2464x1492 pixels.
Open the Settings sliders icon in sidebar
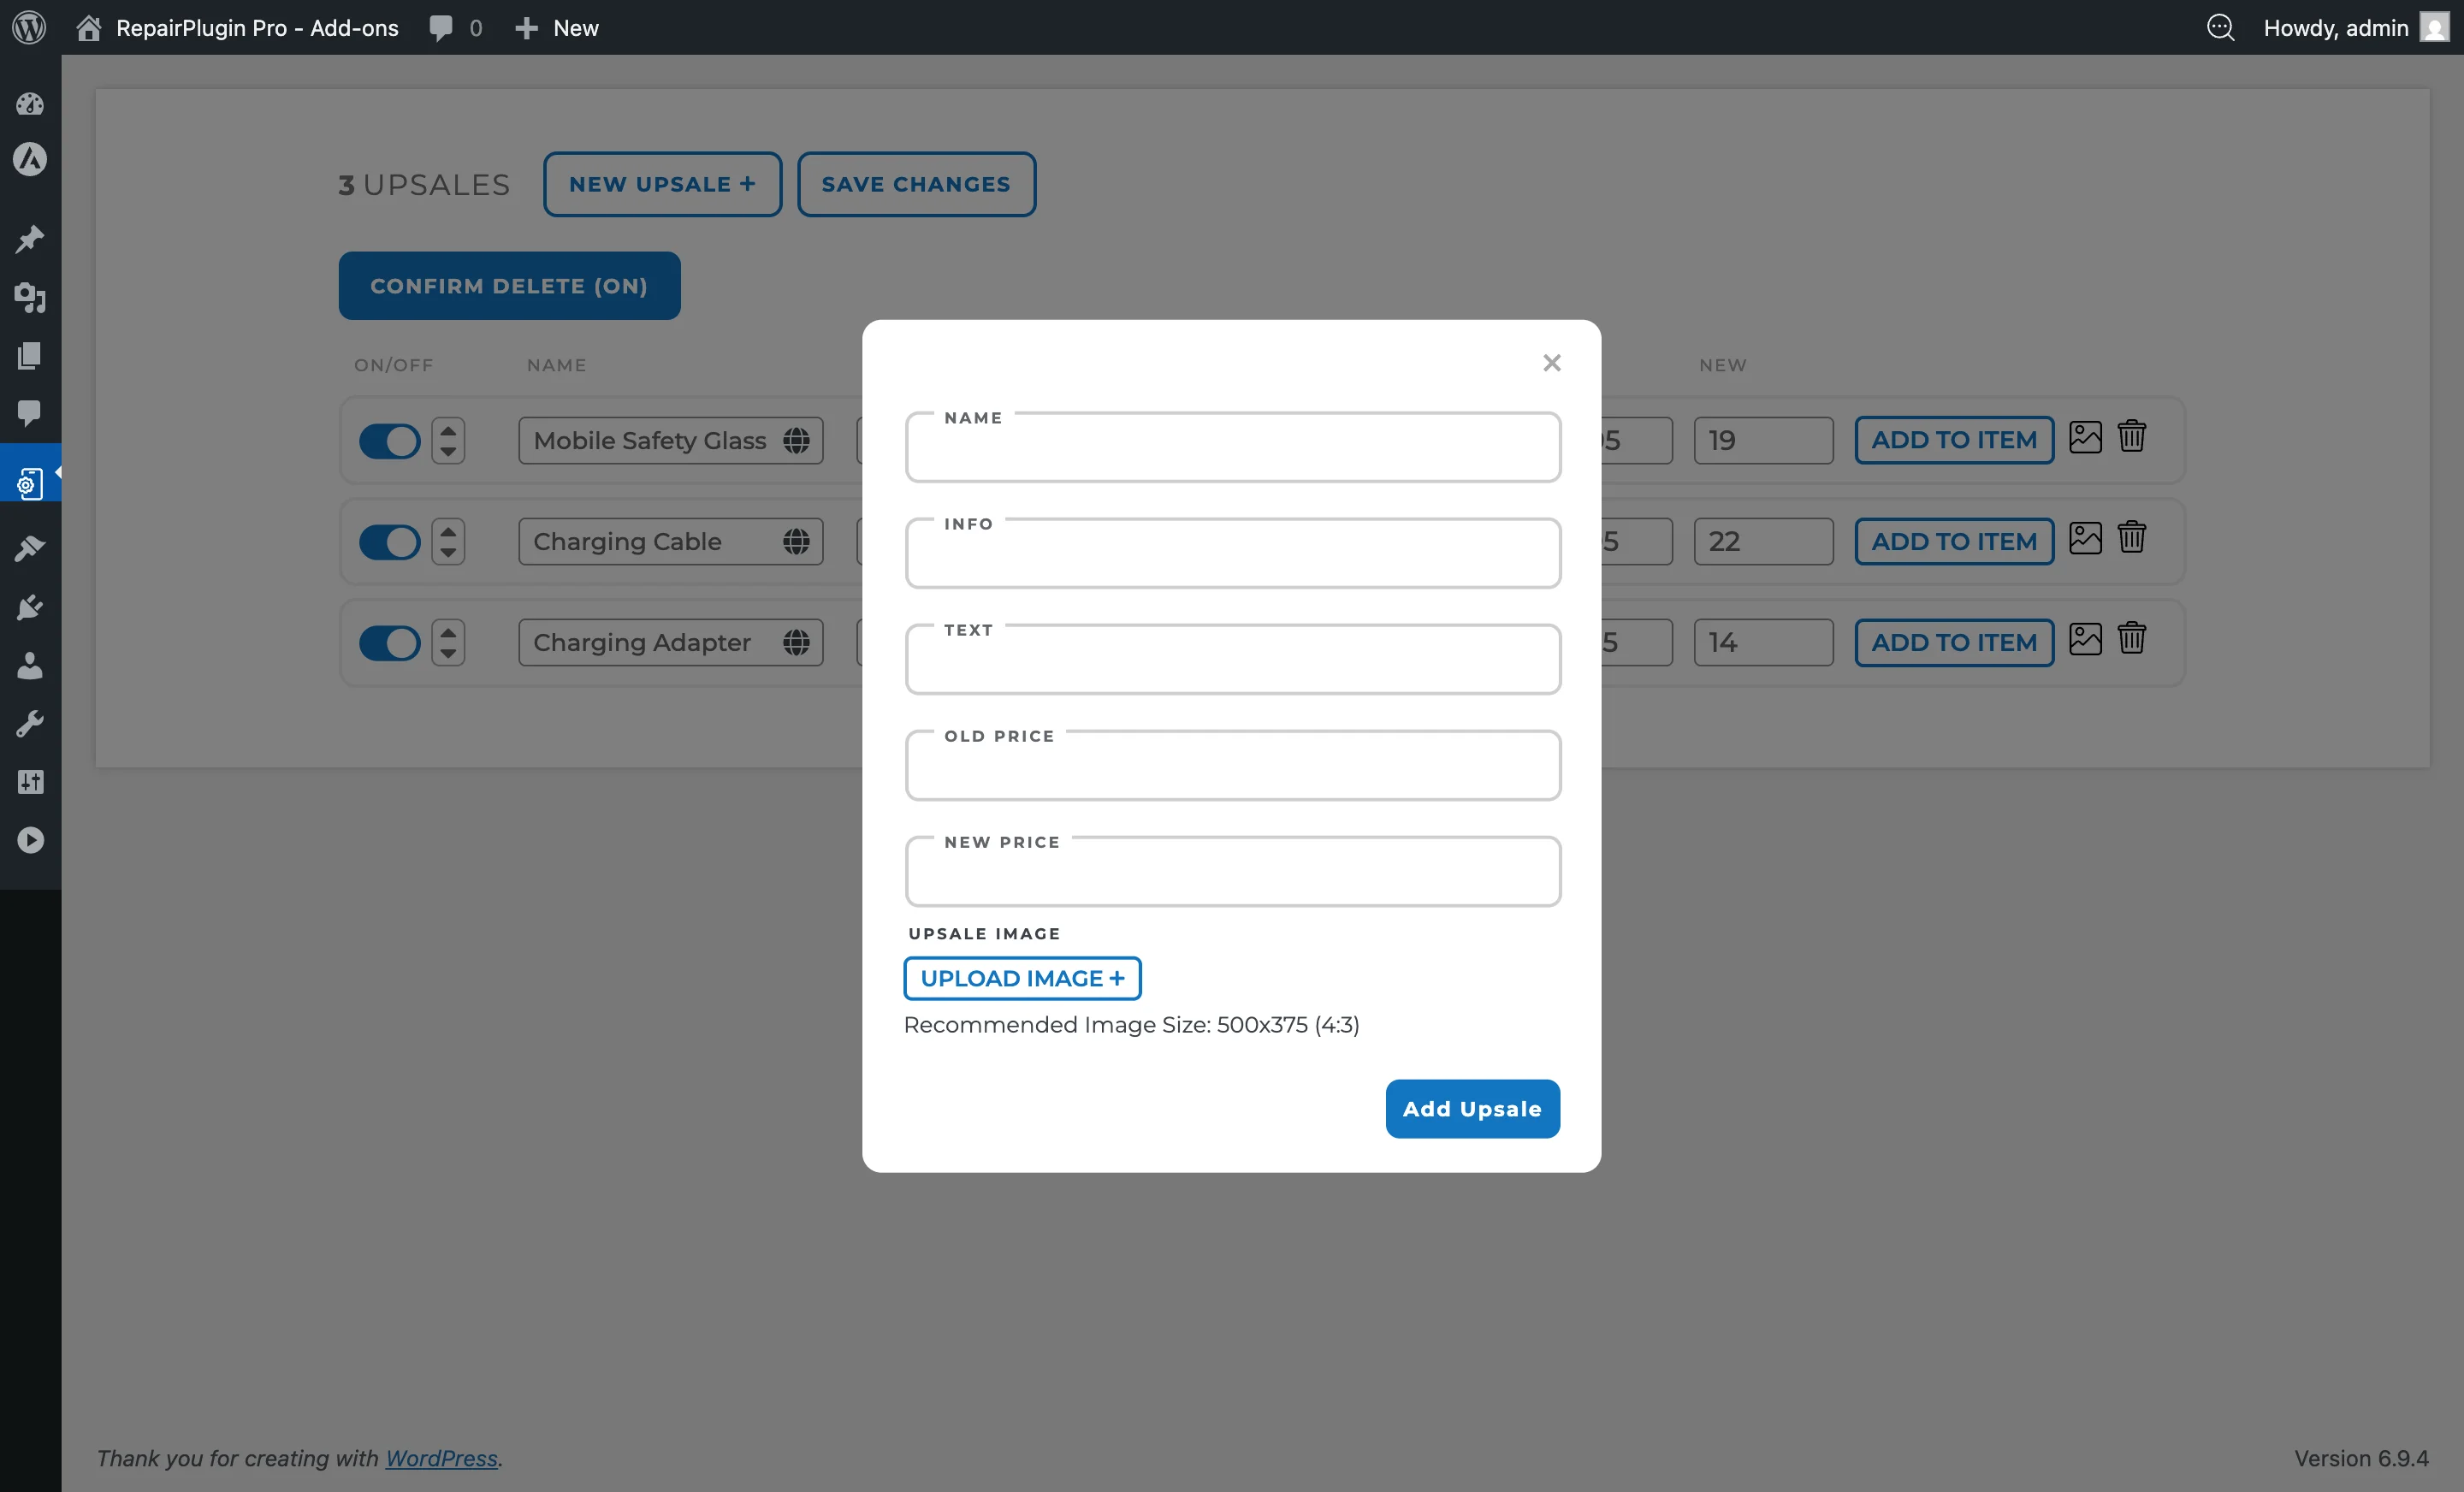pos(30,781)
